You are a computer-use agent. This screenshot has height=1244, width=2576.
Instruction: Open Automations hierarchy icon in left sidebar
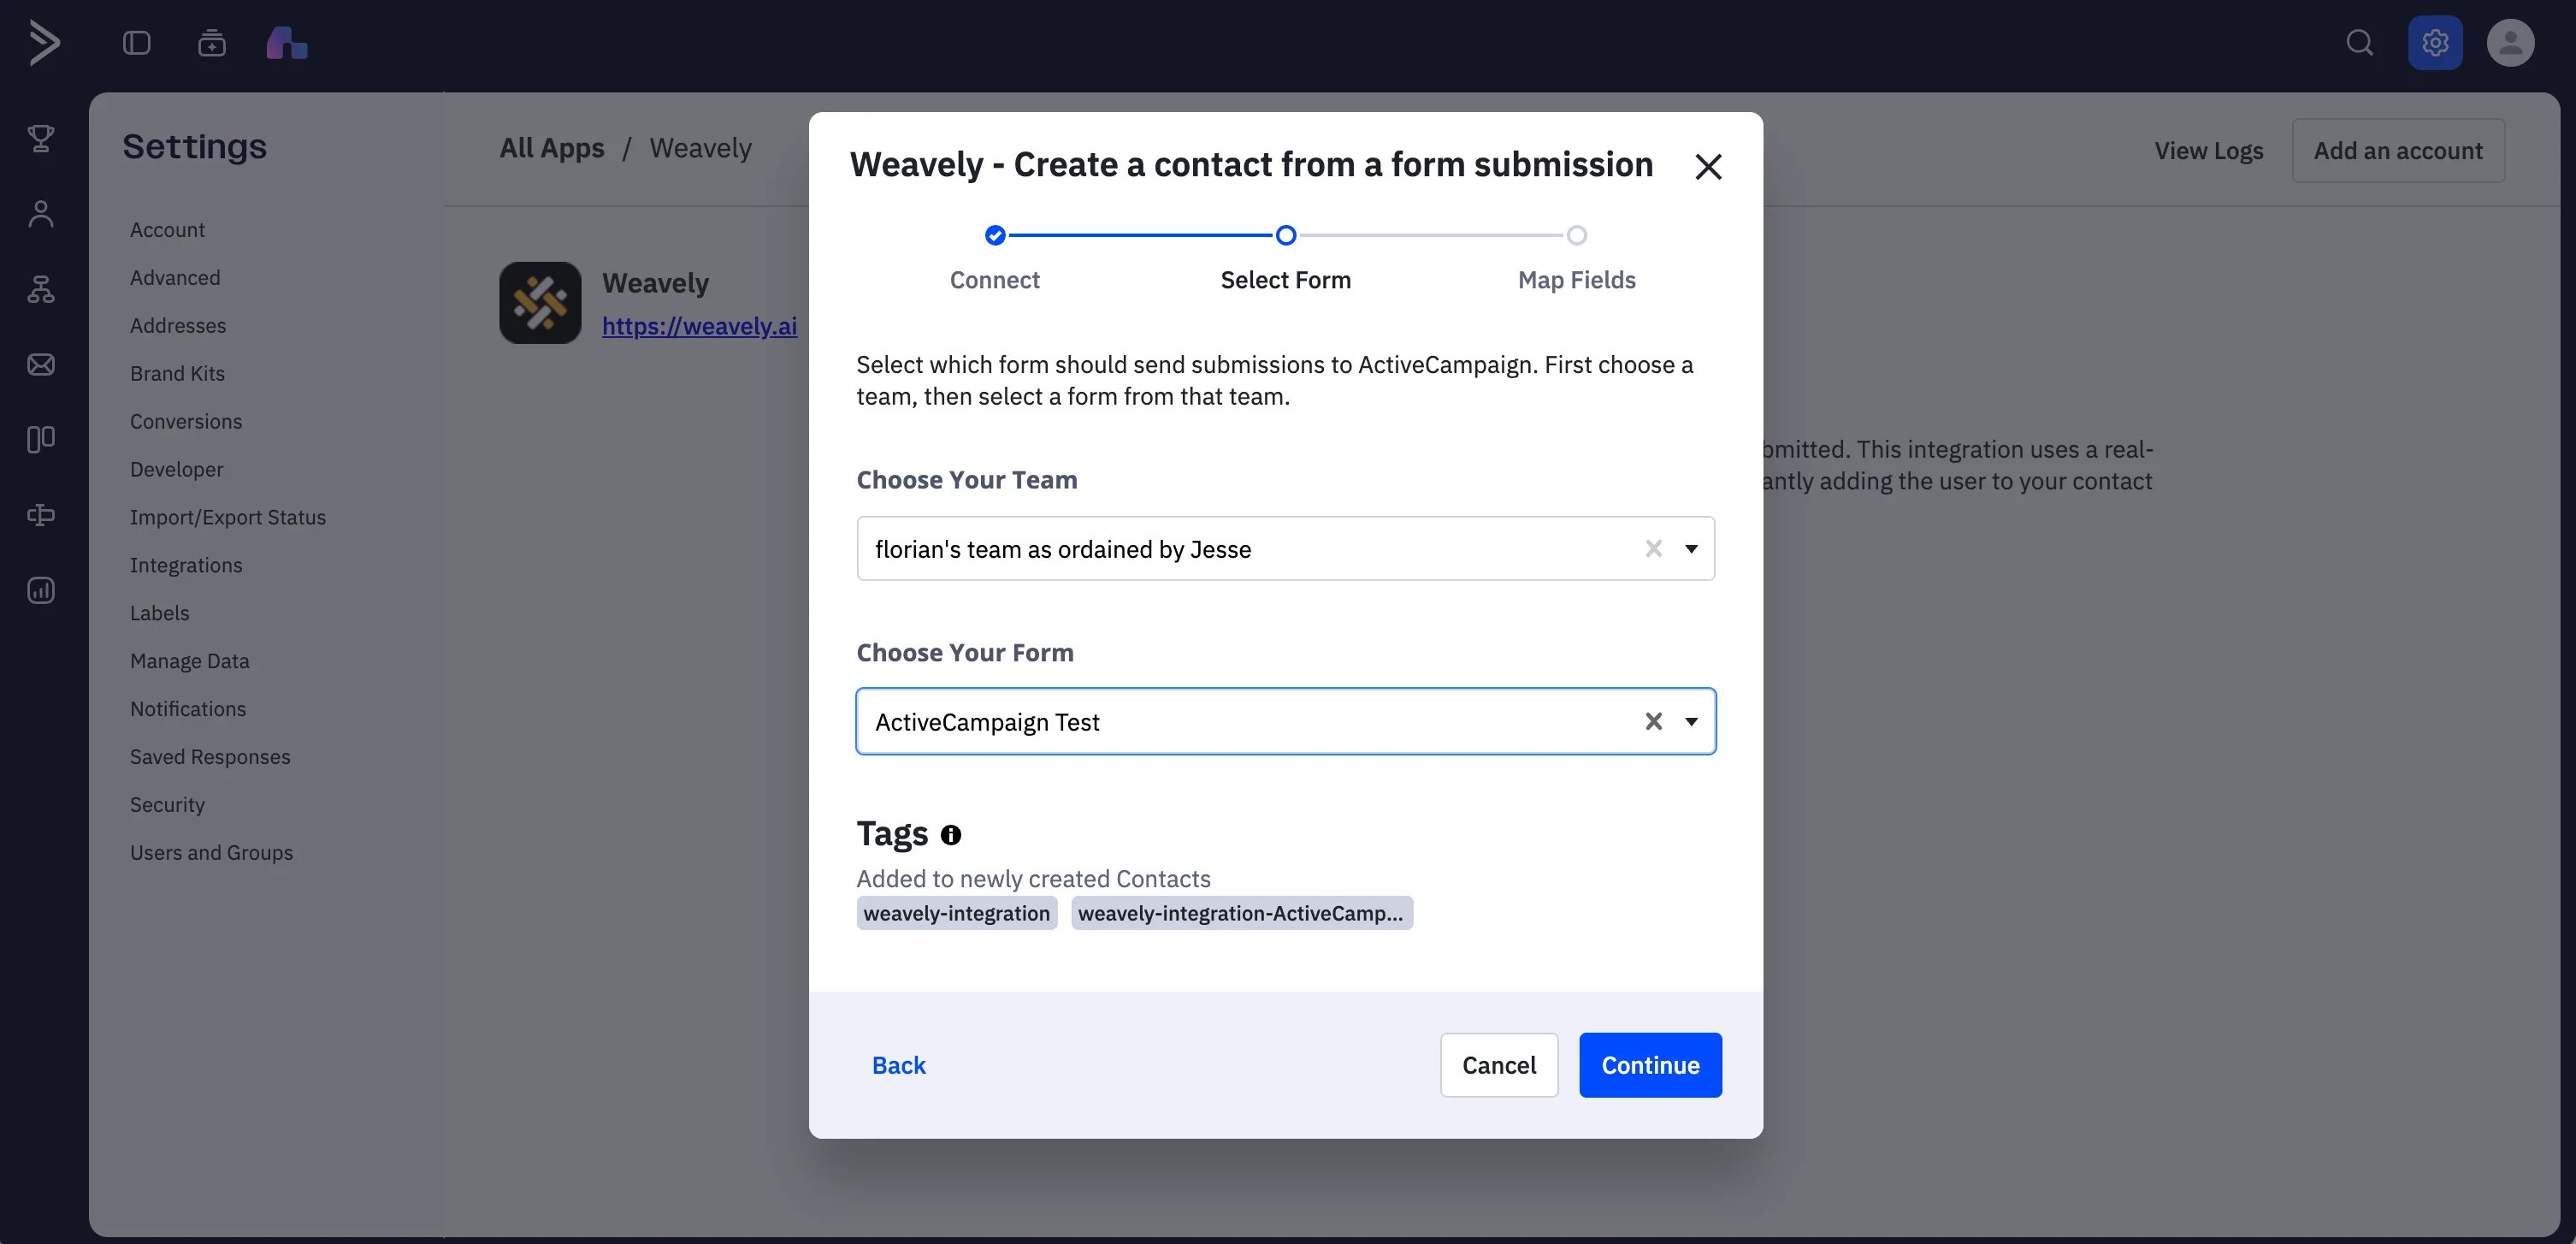click(41, 289)
